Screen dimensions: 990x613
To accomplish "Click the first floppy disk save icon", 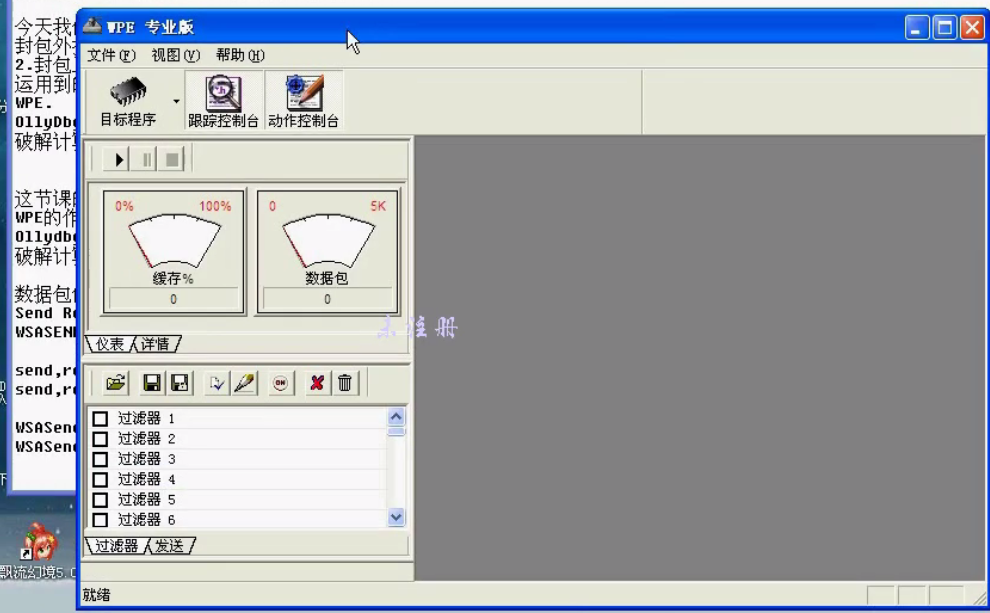I will [152, 383].
